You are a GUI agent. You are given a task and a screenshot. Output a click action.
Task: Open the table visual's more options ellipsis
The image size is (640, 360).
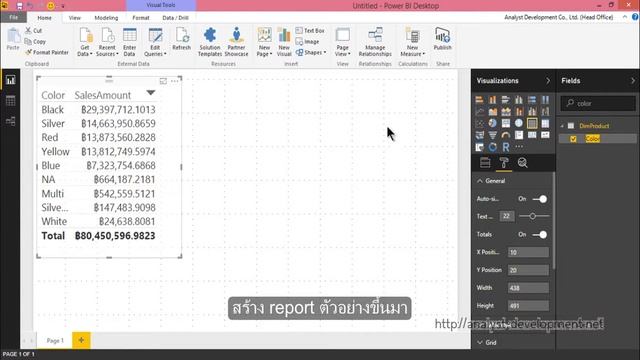[175, 81]
